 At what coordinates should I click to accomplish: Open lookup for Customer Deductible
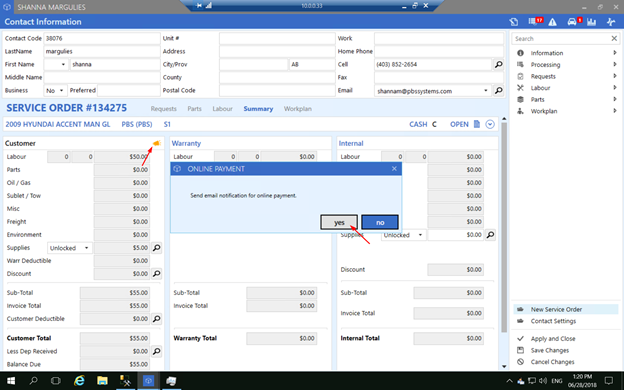tap(157, 318)
